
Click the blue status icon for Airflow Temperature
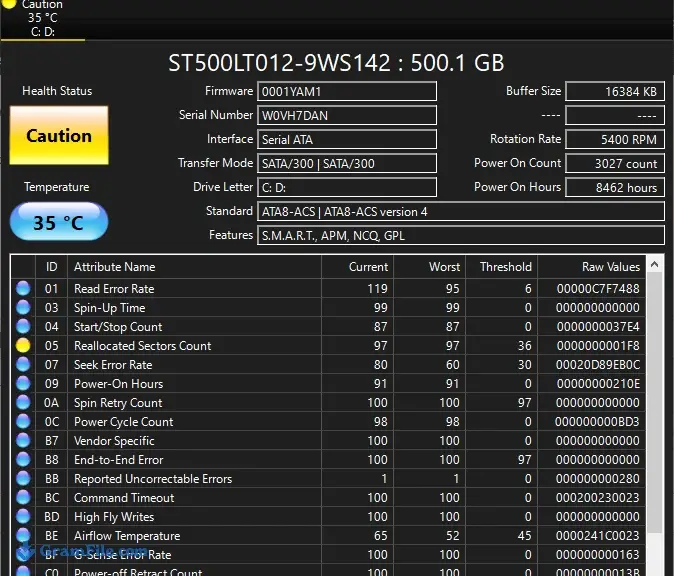pos(23,535)
